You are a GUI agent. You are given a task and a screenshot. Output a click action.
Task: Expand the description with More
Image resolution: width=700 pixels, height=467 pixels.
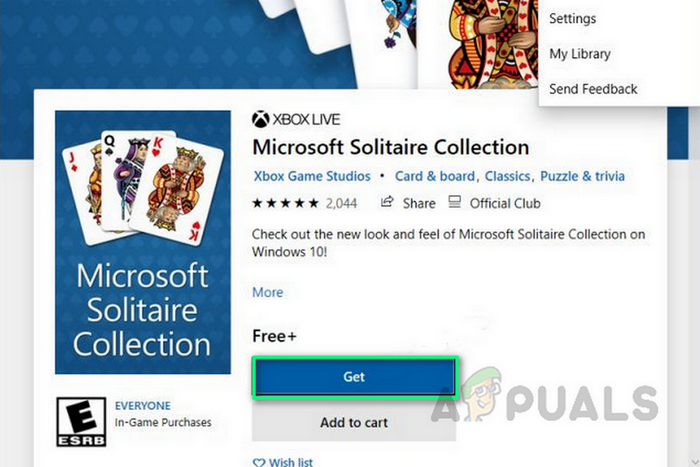coord(267,292)
